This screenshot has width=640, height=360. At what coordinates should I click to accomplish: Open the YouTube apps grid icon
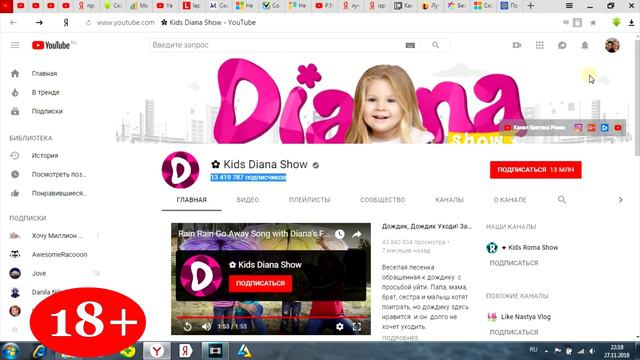[540, 45]
